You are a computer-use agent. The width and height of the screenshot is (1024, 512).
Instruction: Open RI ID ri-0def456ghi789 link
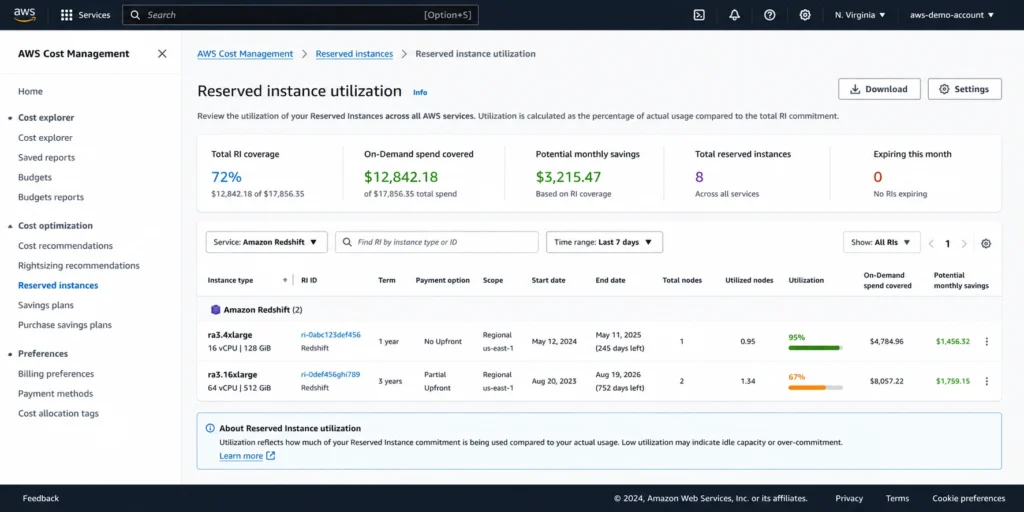click(330, 374)
